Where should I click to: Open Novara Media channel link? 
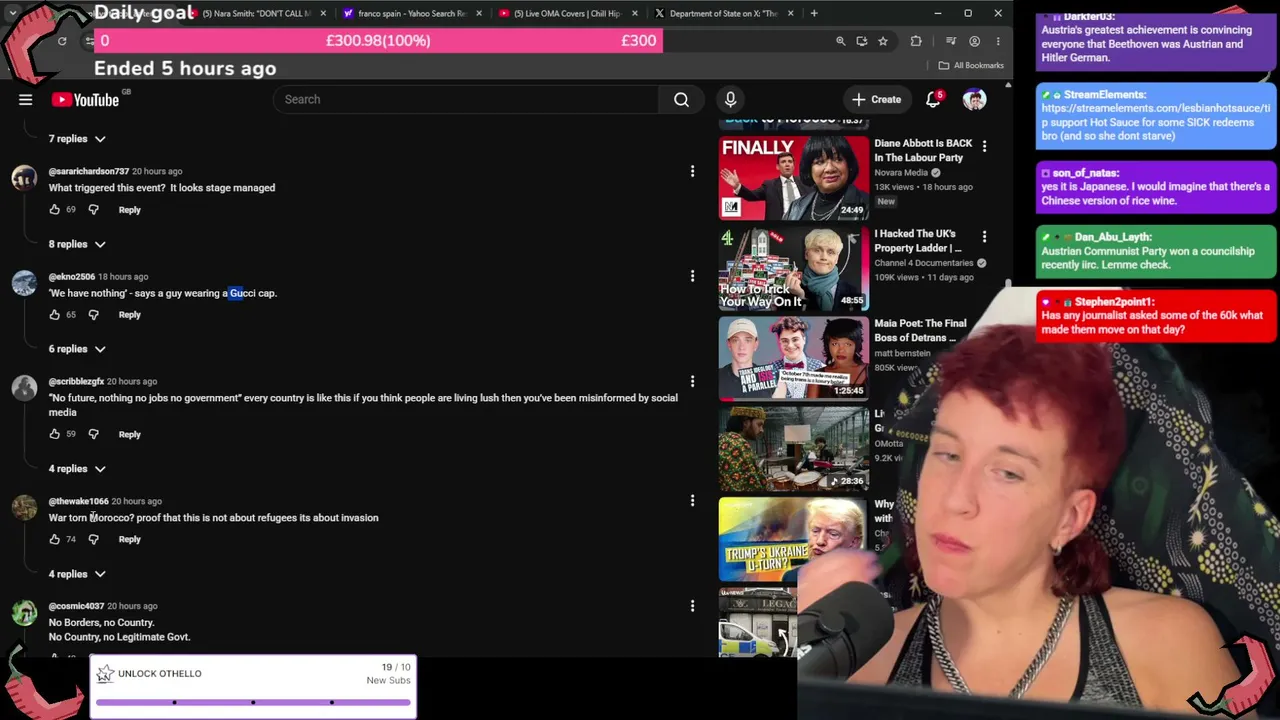(901, 173)
